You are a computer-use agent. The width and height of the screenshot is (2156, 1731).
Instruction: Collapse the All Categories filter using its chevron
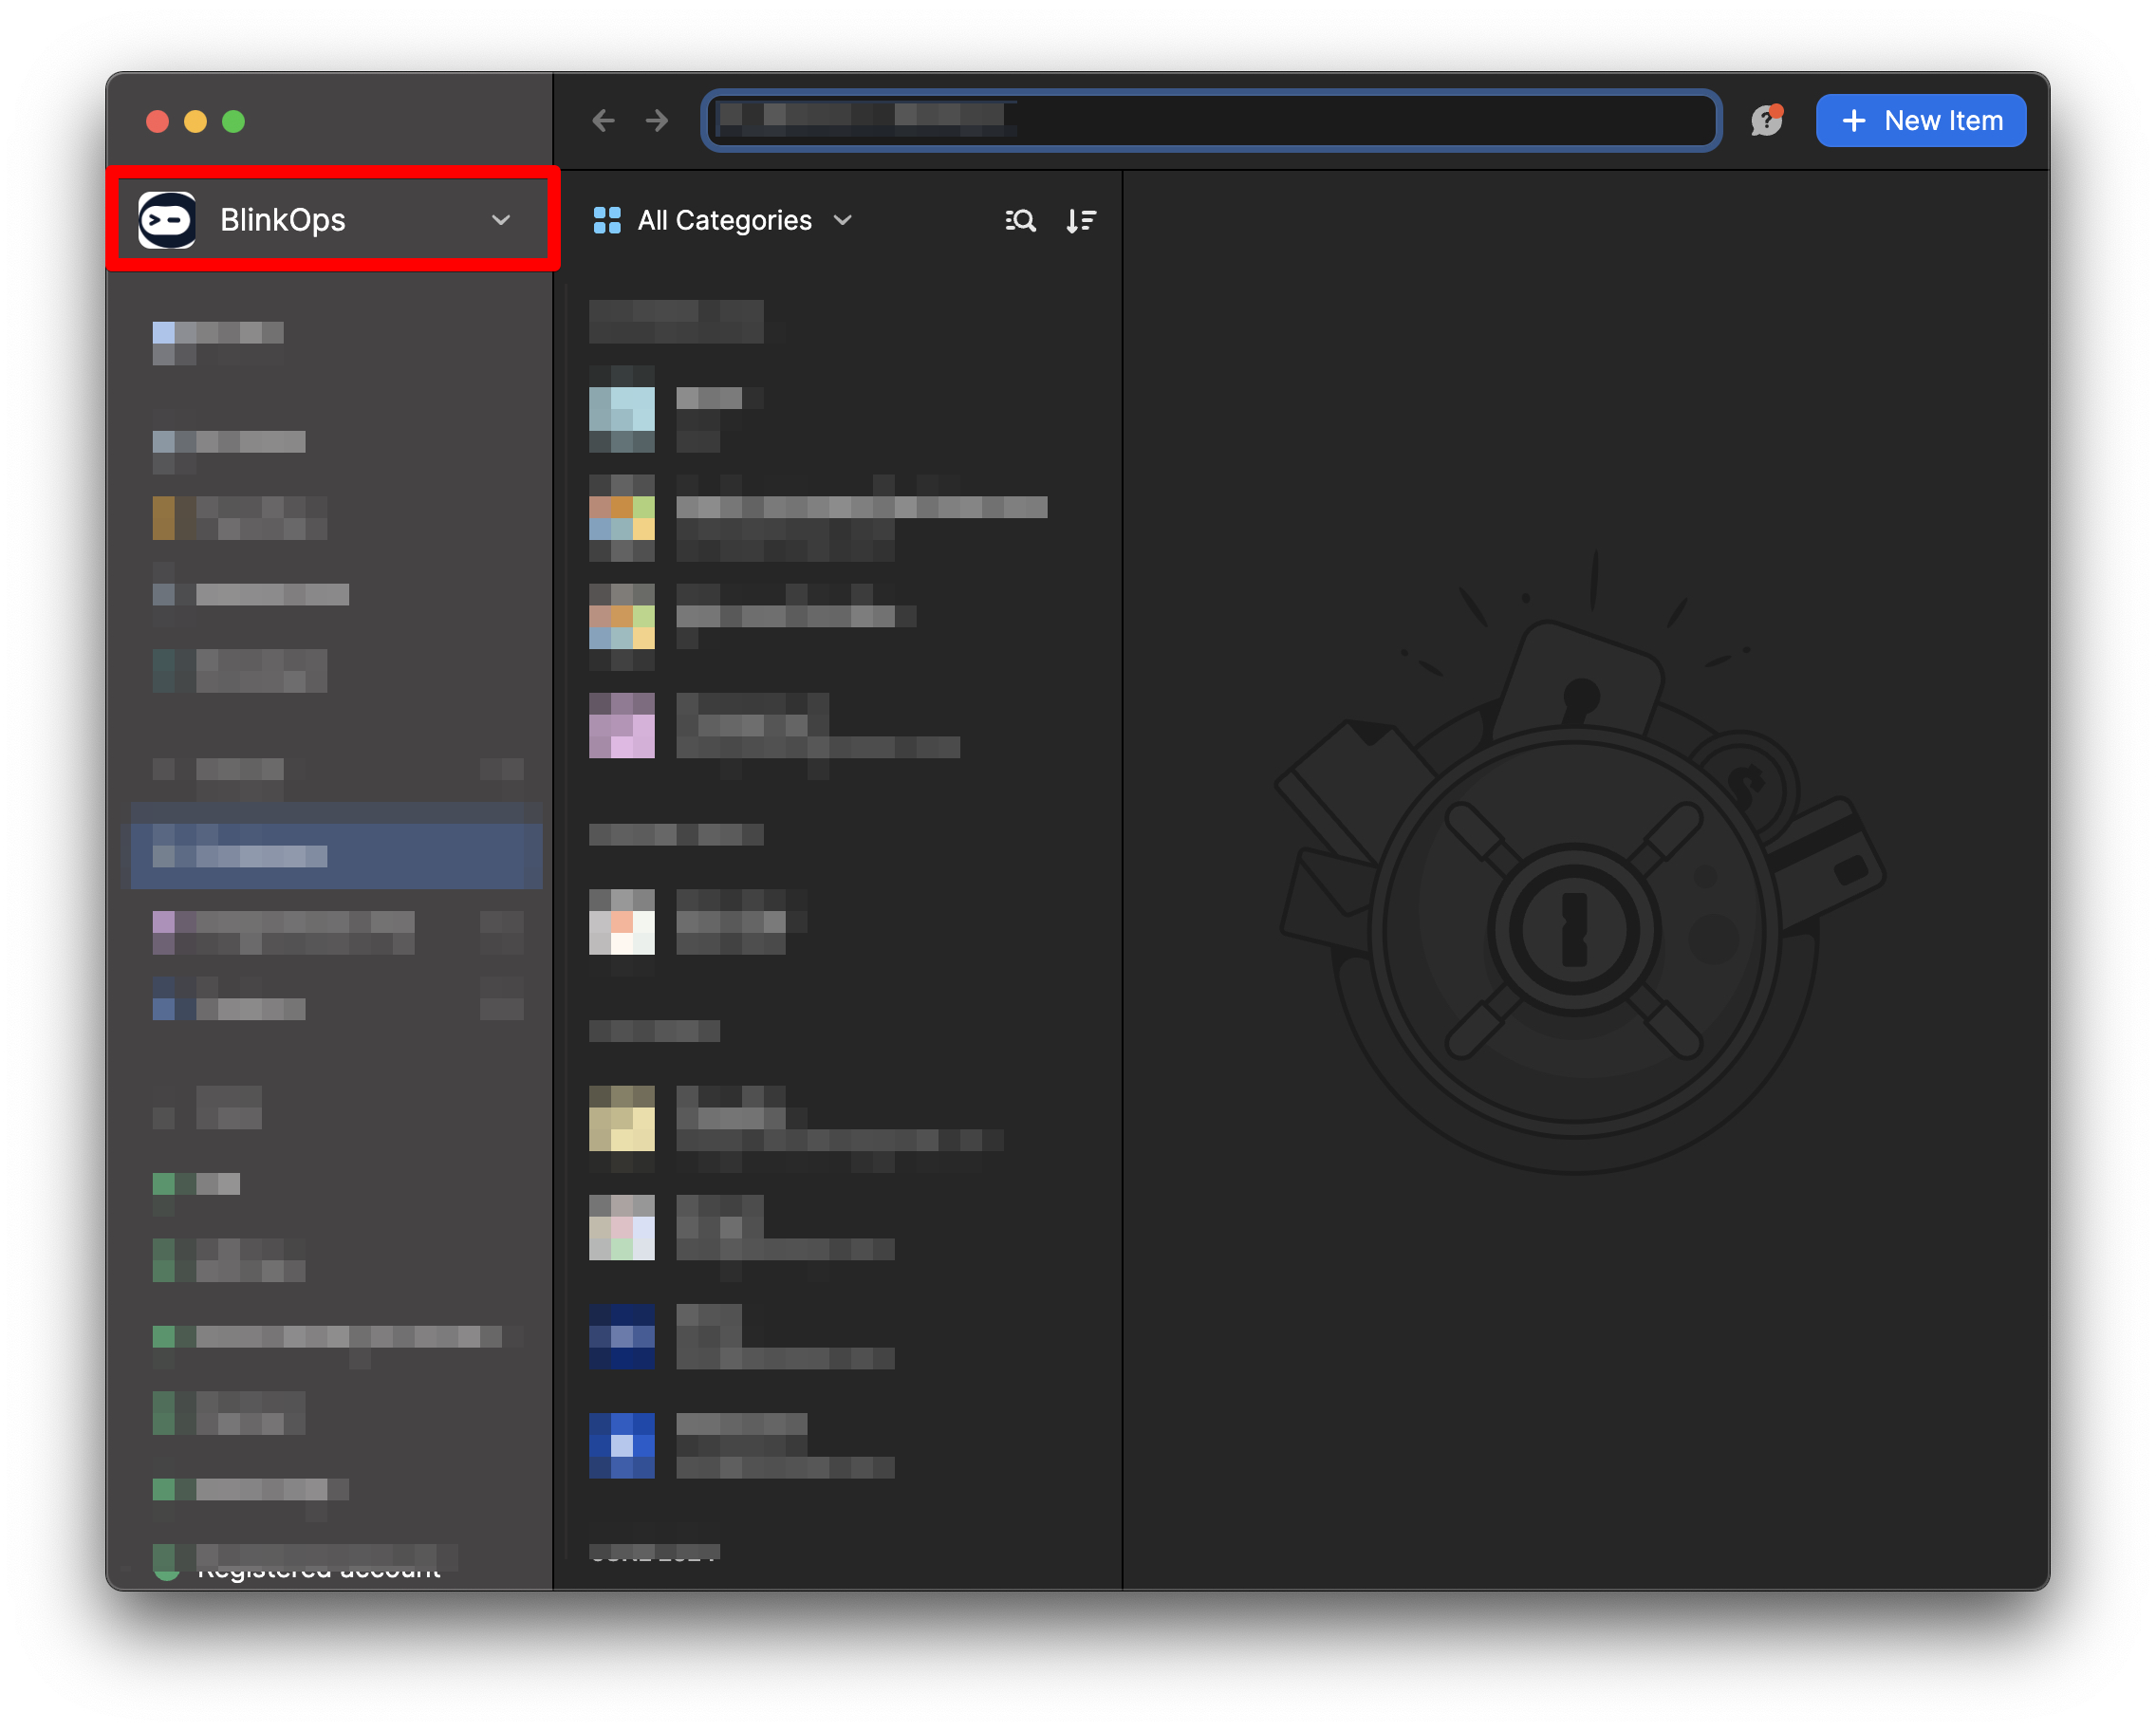(x=842, y=221)
